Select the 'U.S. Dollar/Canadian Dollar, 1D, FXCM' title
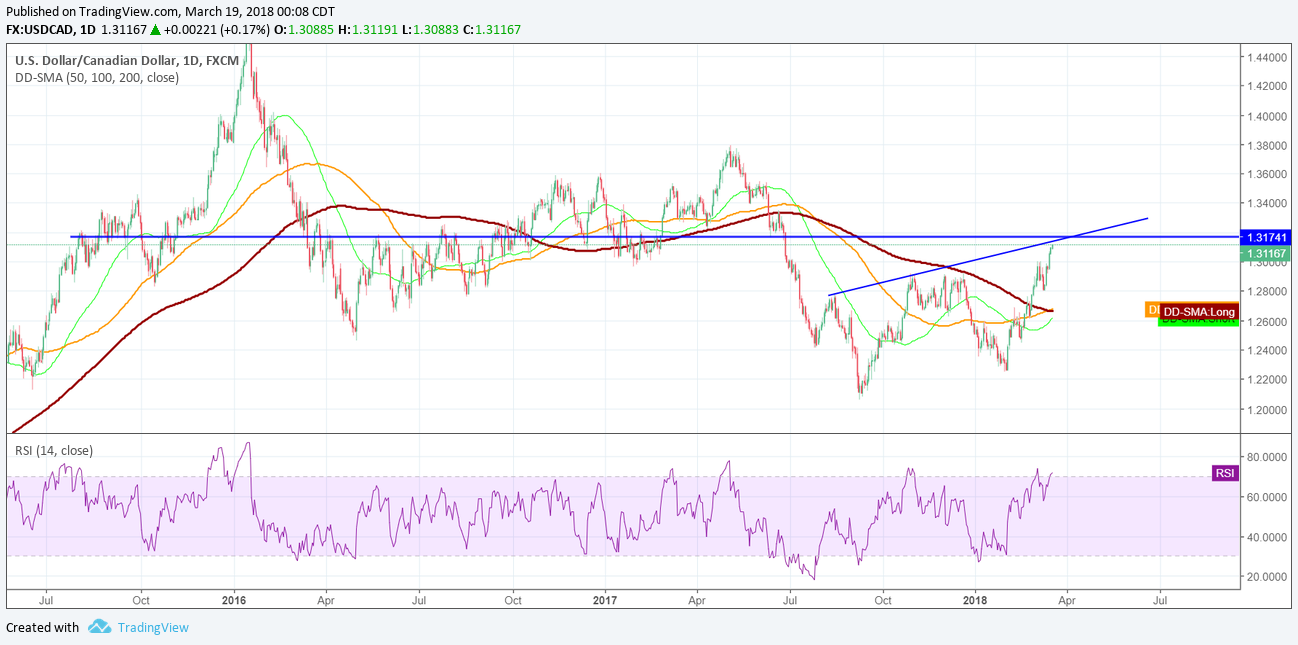The width and height of the screenshot is (1298, 645). 127,60
